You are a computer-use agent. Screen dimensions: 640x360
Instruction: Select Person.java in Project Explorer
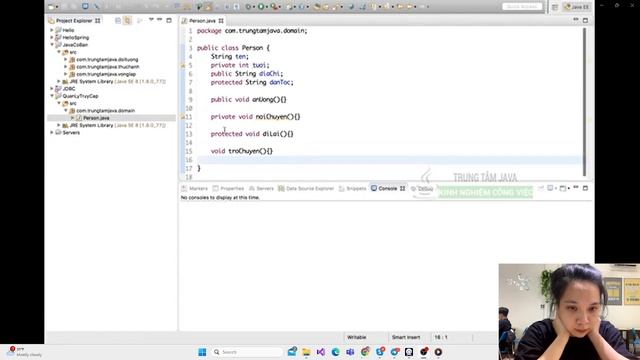(x=96, y=118)
